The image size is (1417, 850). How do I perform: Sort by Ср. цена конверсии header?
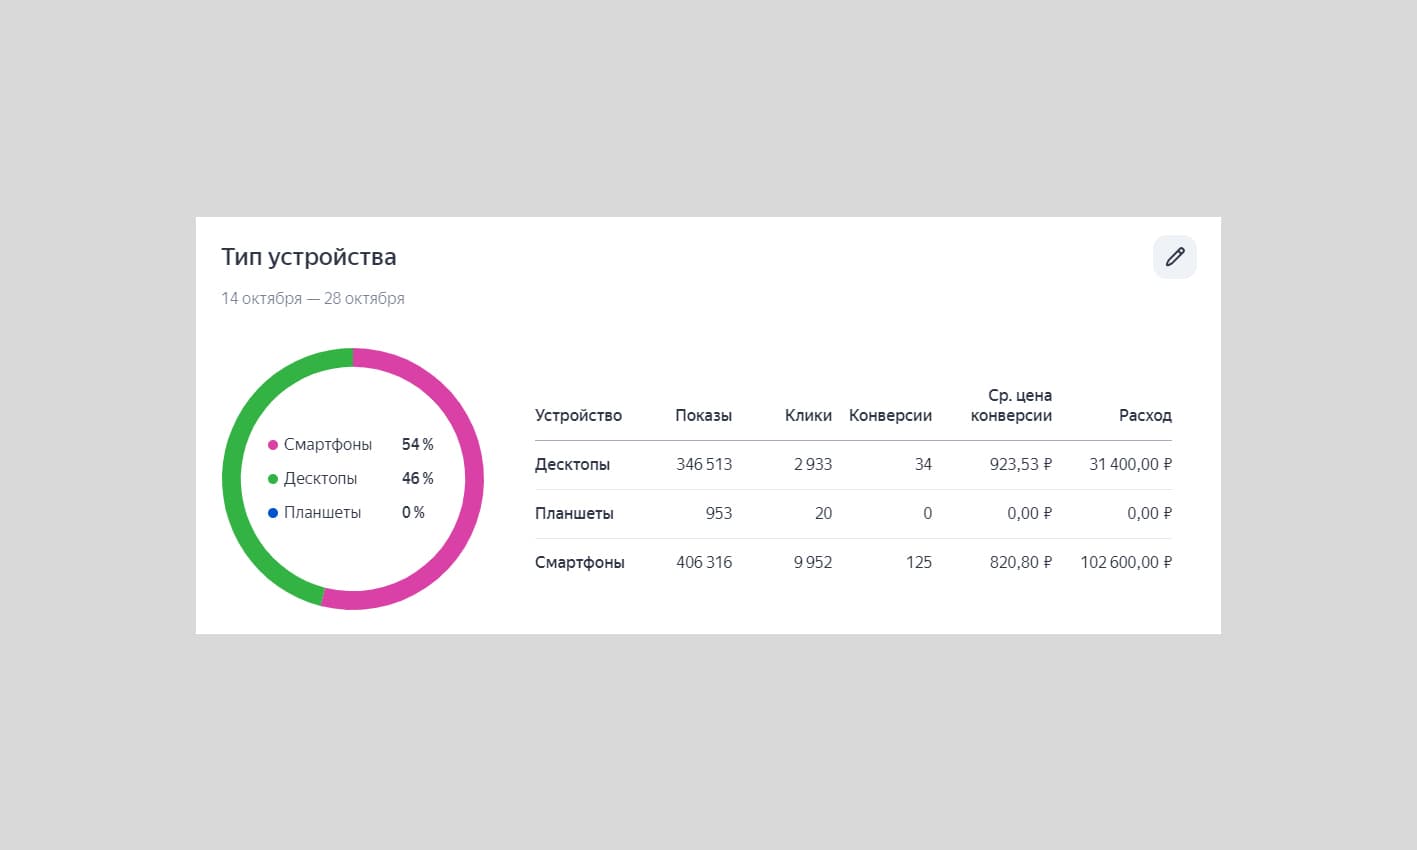1011,405
